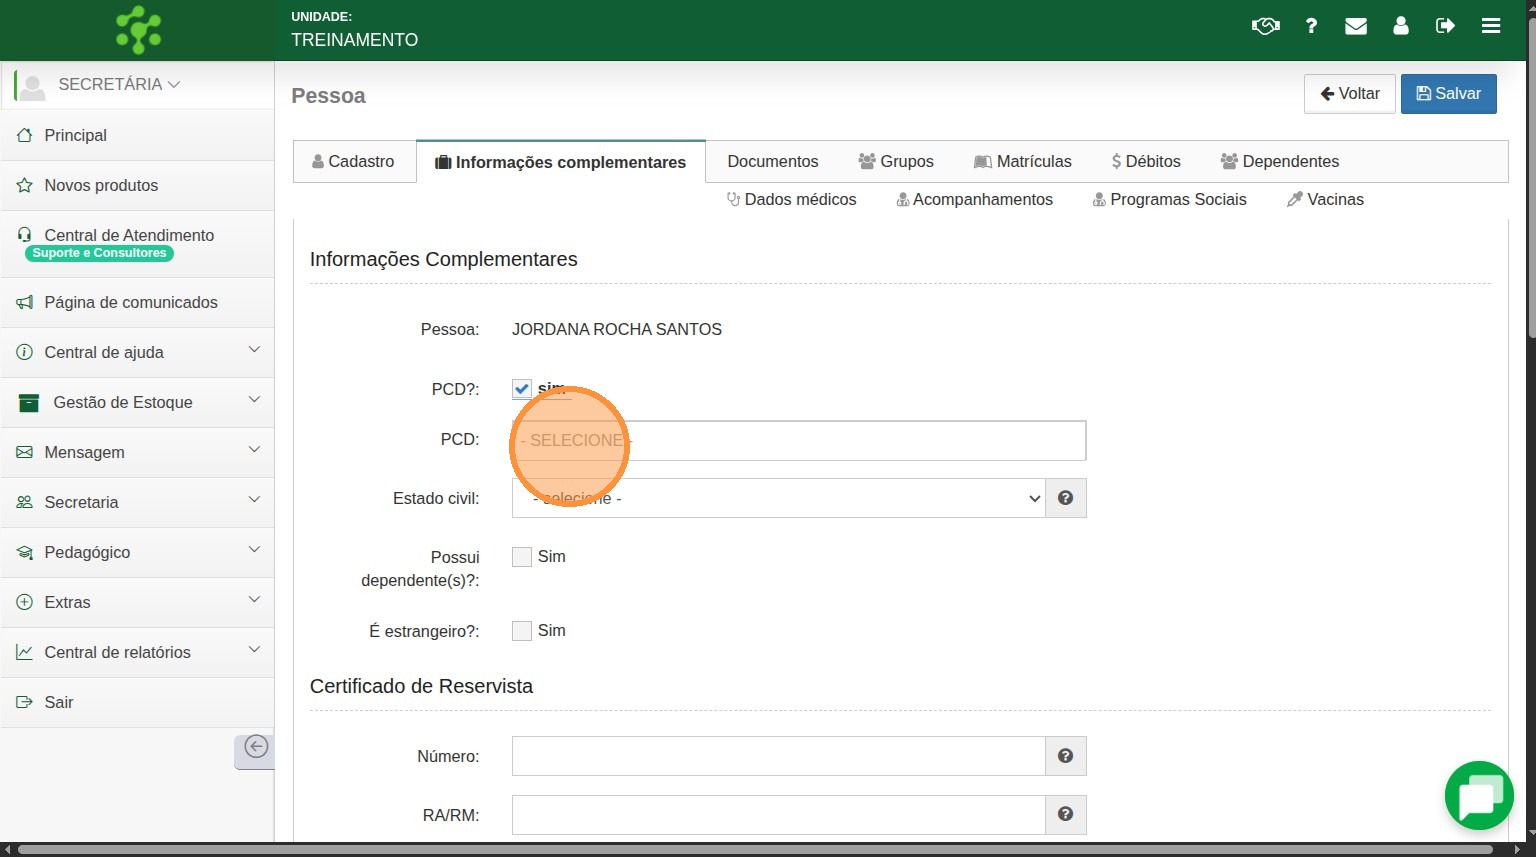The width and height of the screenshot is (1536, 857).
Task: Open the help question mark icon
Action: 1311,26
